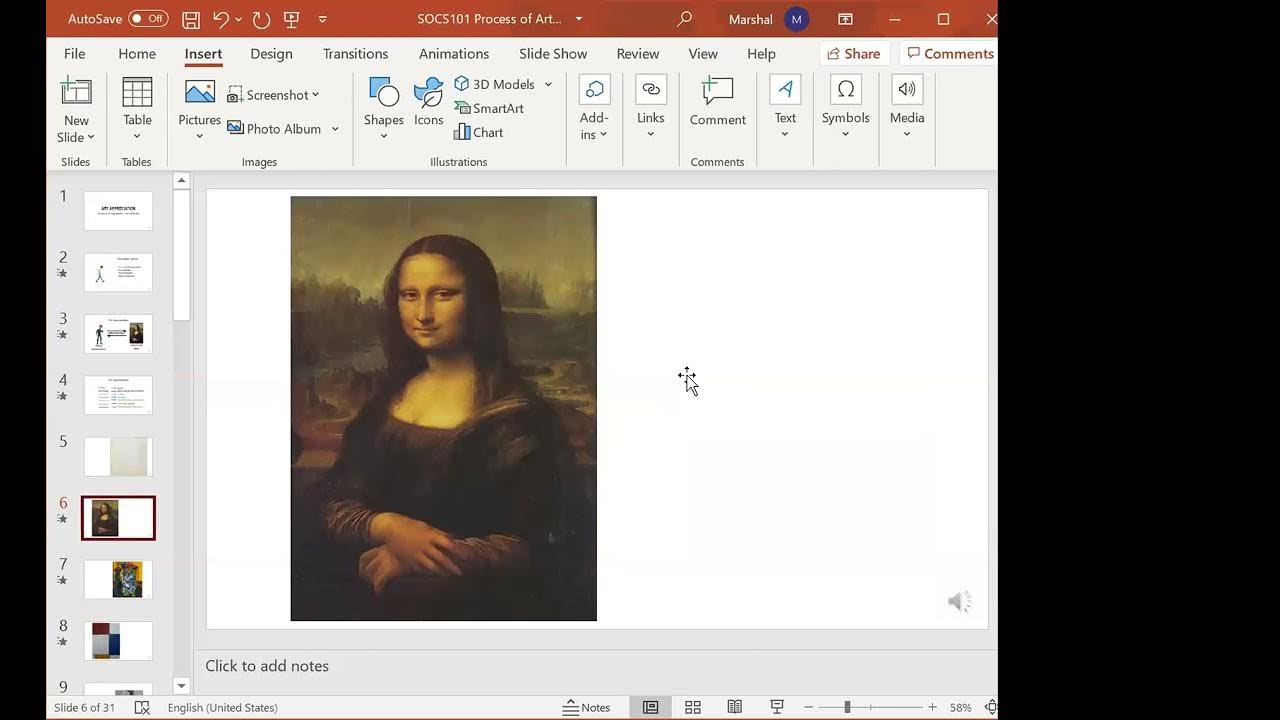Open the Transitions tab
The height and width of the screenshot is (720, 1280).
[355, 54]
